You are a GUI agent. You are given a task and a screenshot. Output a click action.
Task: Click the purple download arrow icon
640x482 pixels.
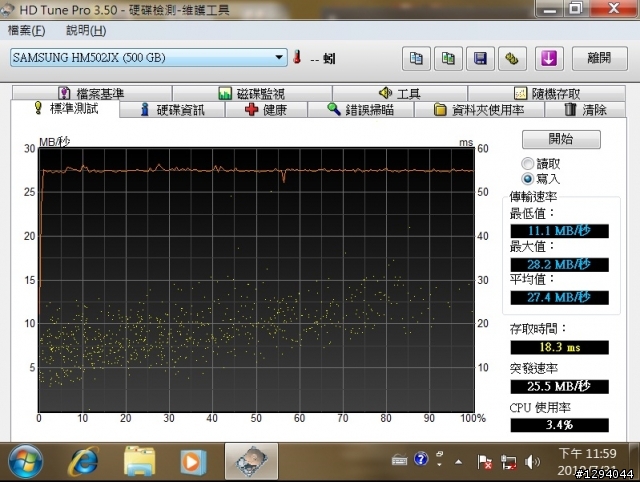pos(549,59)
